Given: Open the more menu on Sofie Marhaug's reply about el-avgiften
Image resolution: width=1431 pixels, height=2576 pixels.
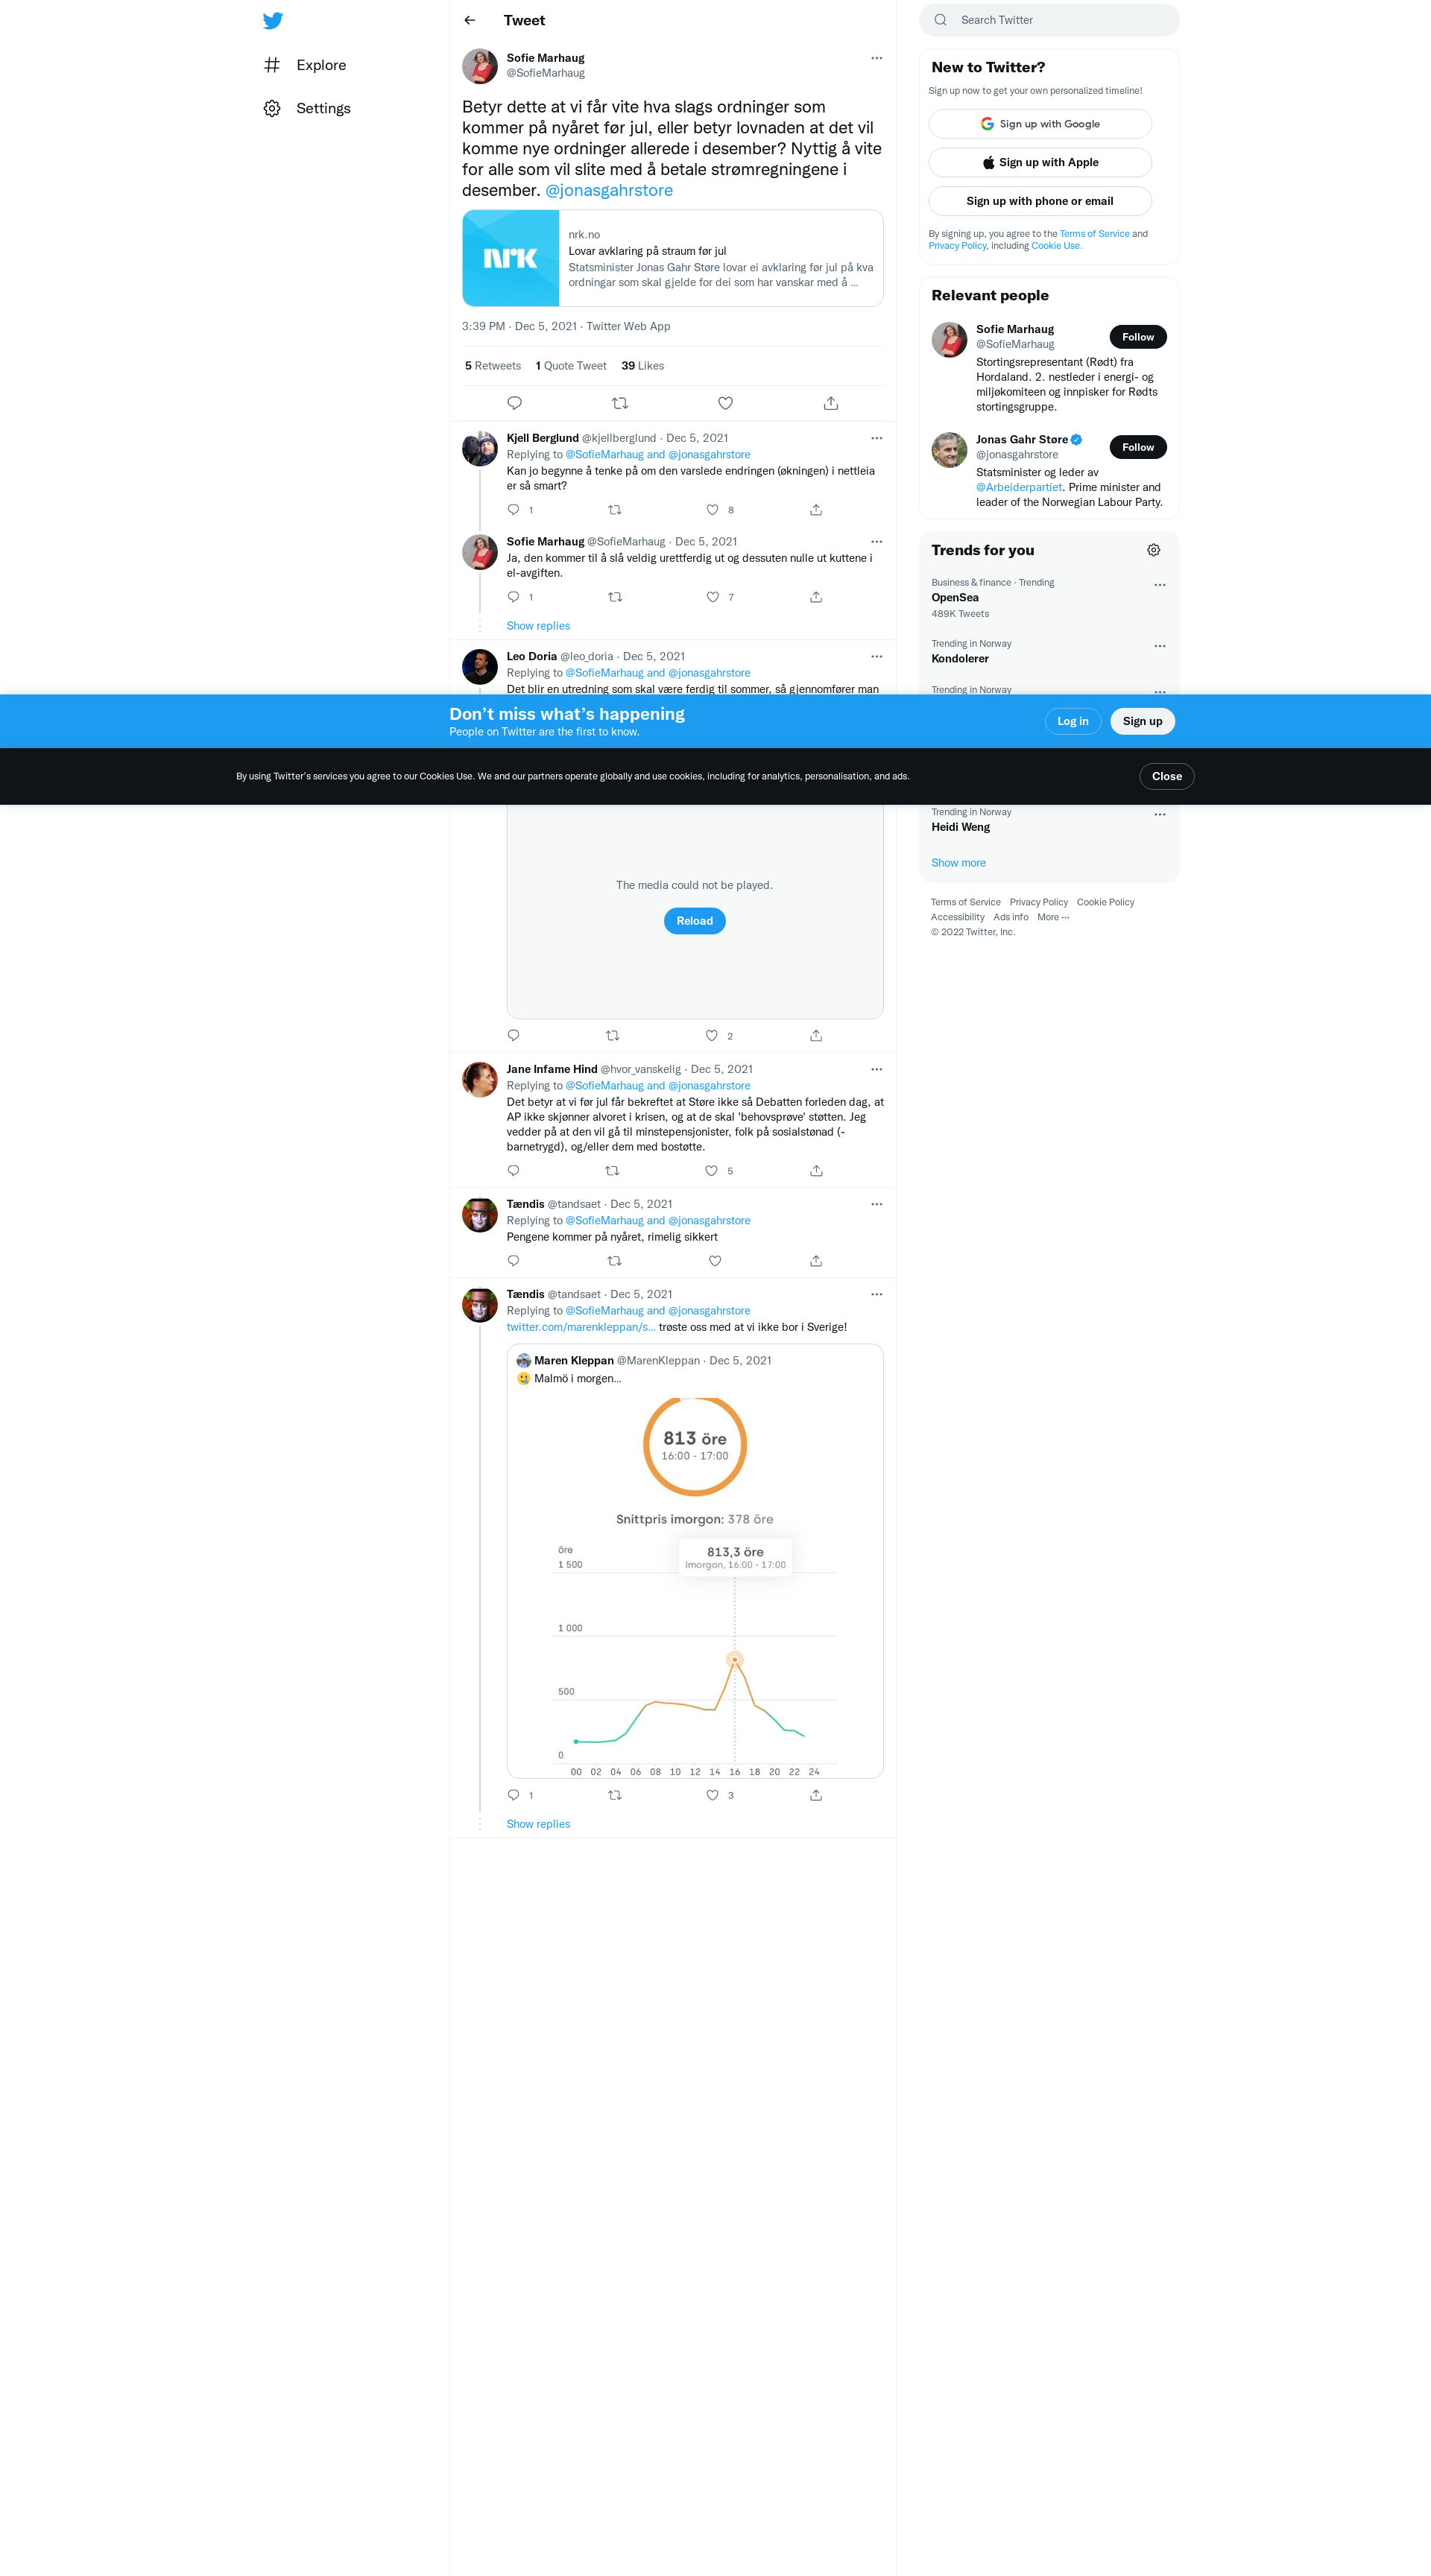Looking at the screenshot, I should [x=876, y=541].
